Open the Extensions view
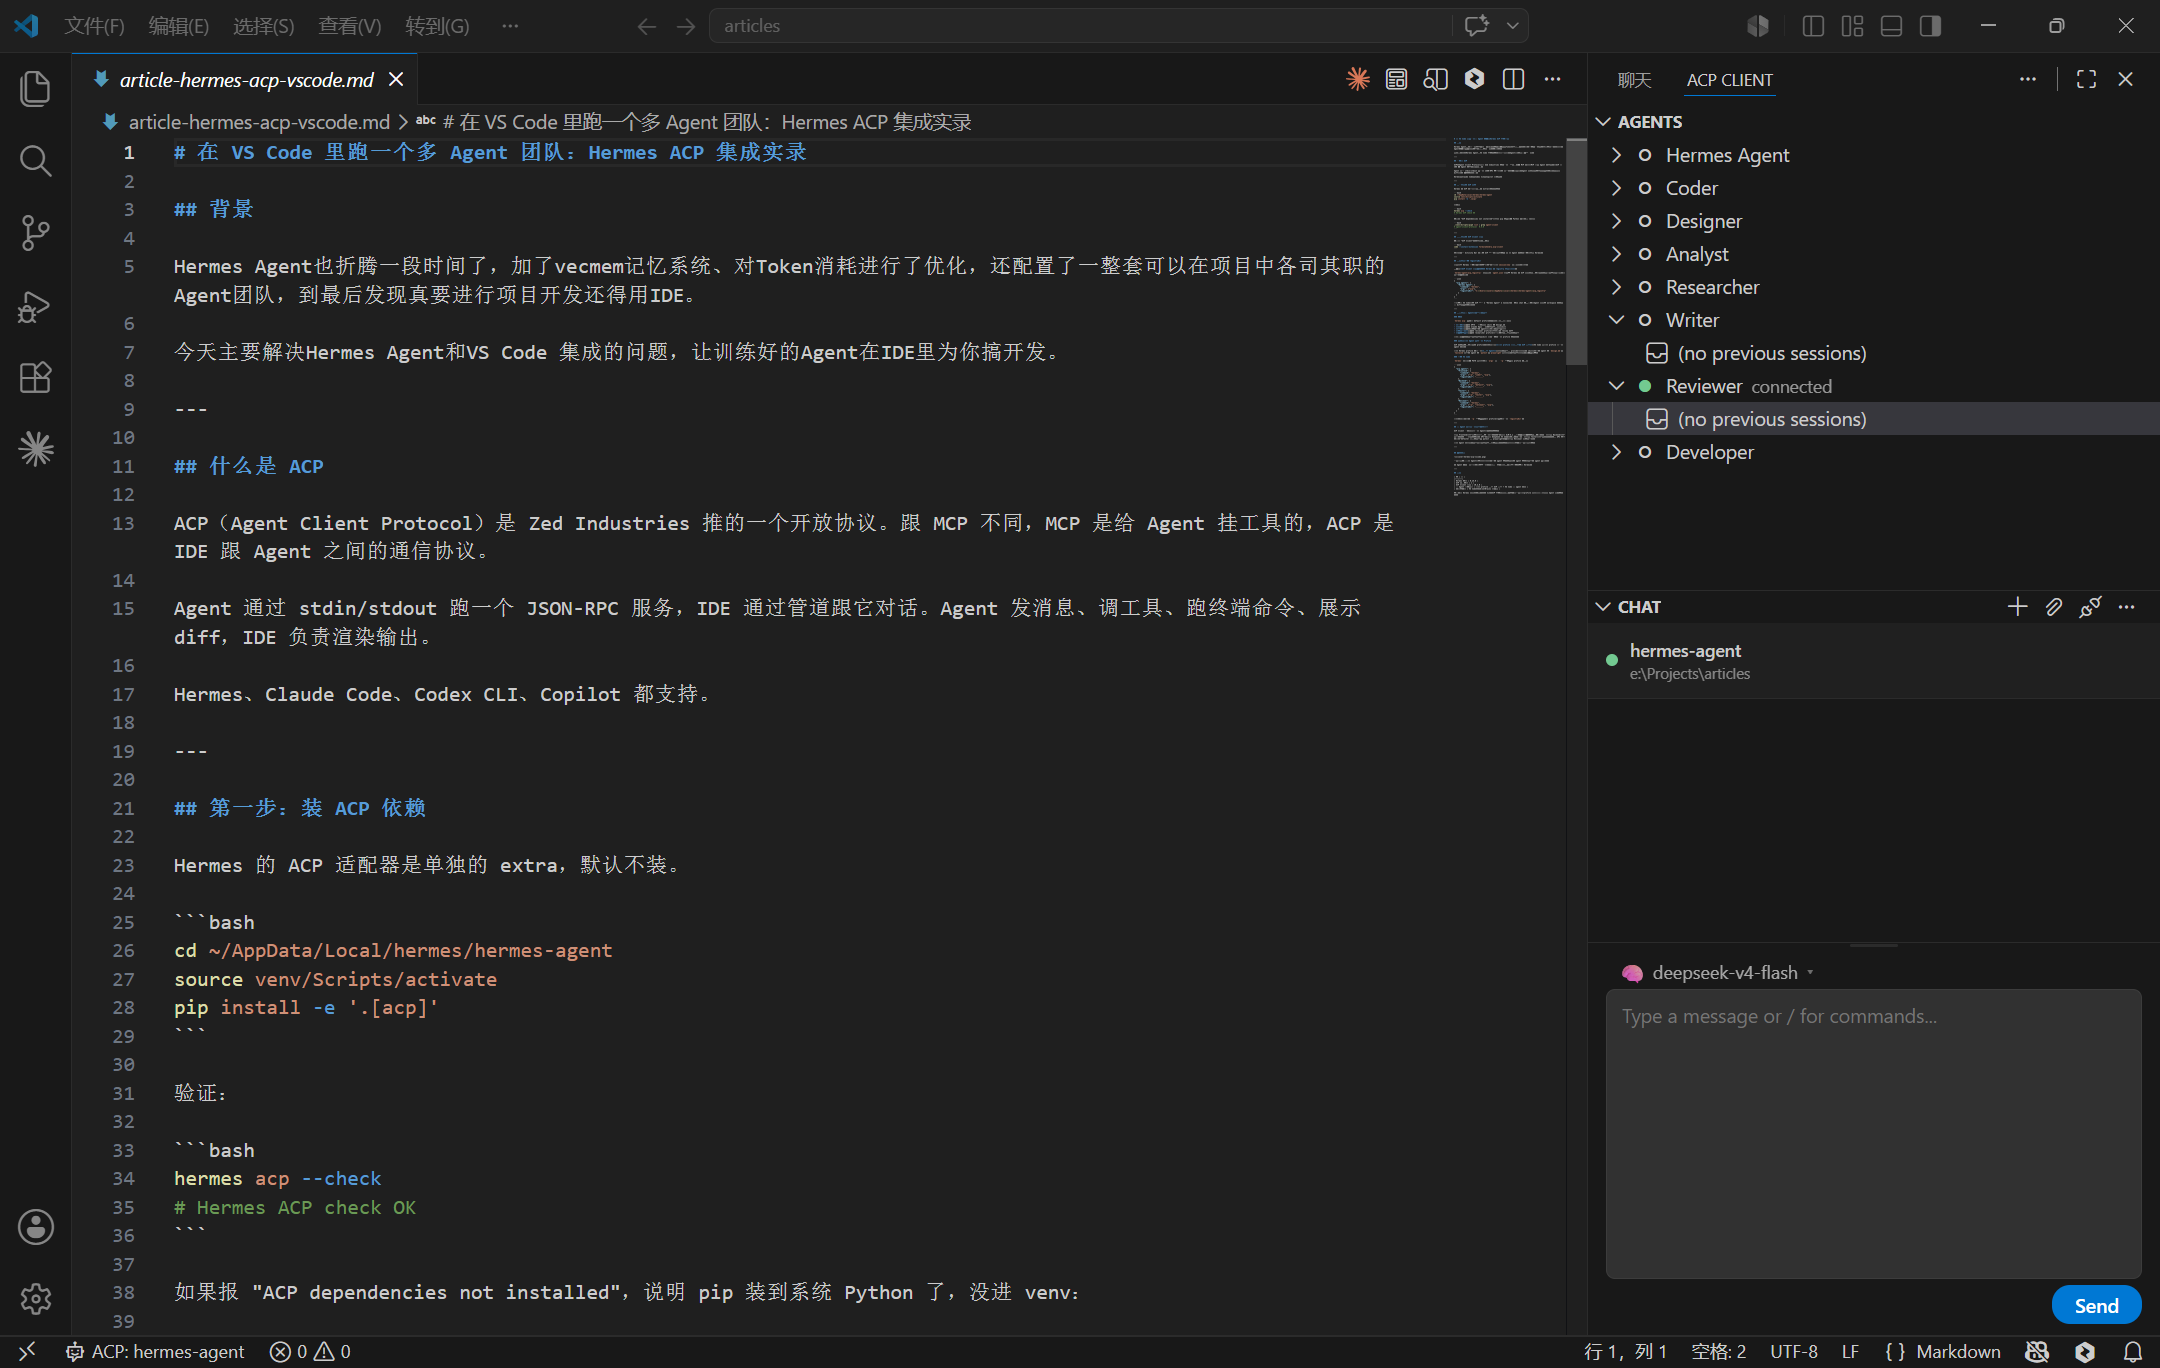The height and width of the screenshot is (1368, 2160). pos(36,378)
